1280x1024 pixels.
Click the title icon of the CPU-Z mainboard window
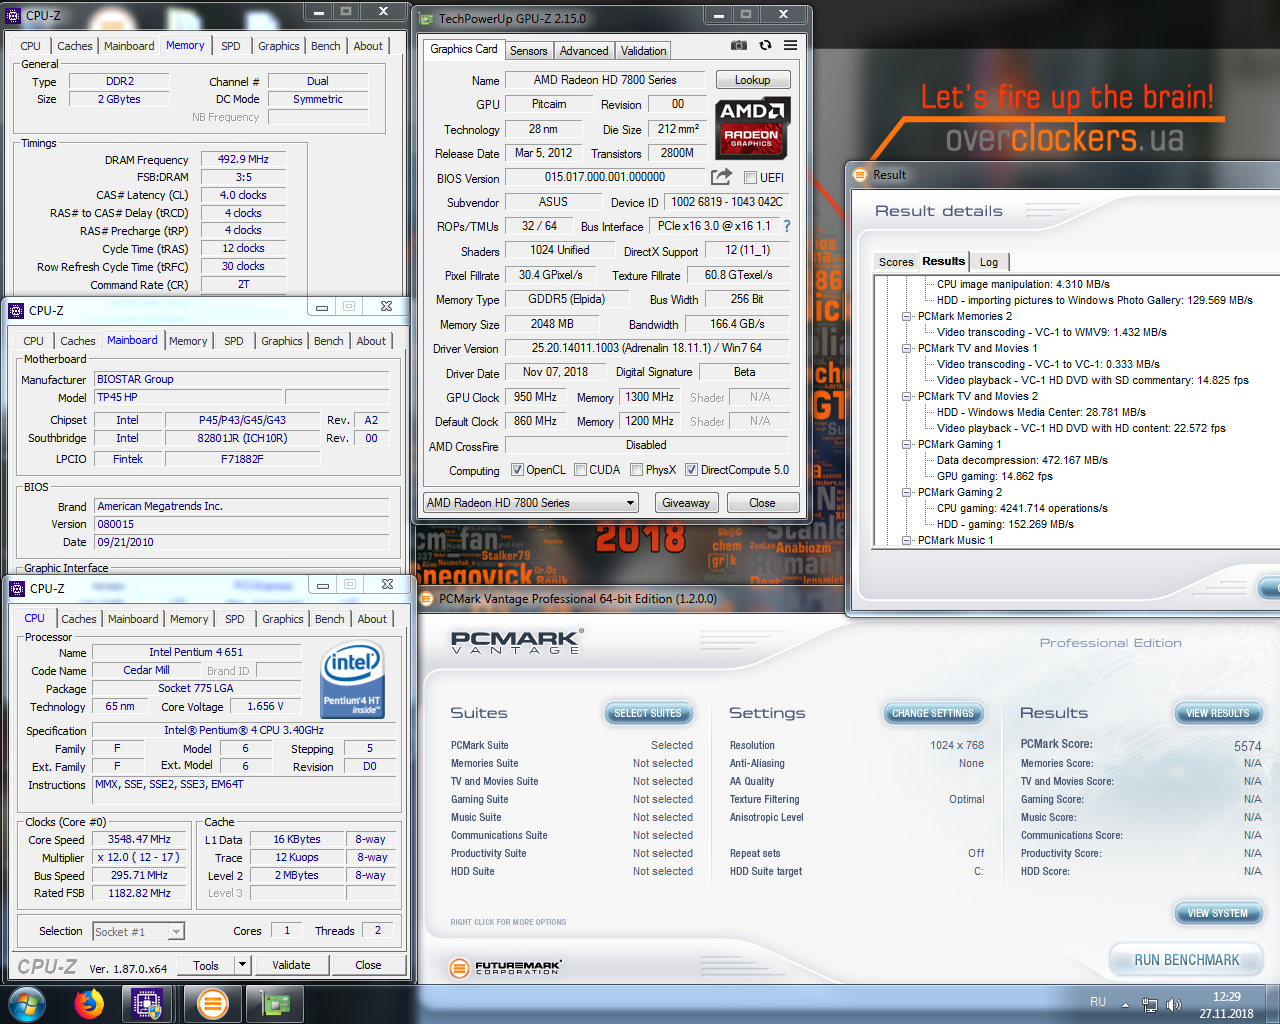point(16,310)
